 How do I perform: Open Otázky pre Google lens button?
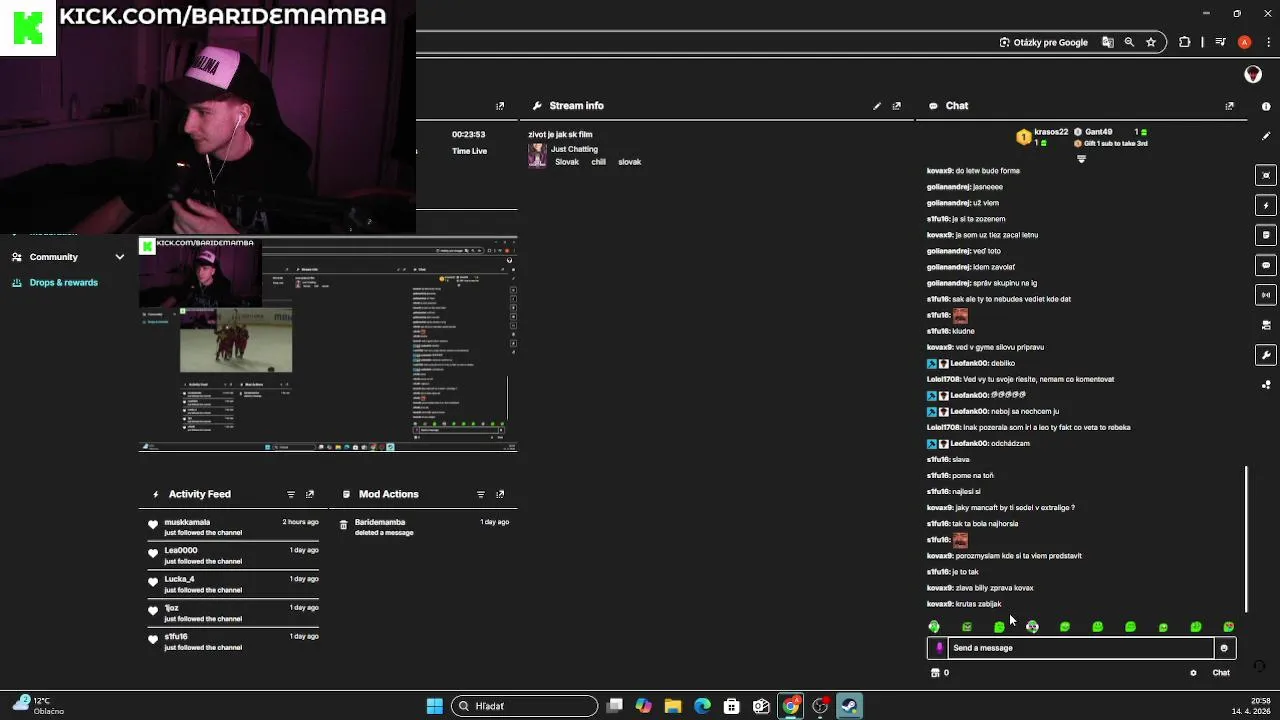[x=1043, y=42]
